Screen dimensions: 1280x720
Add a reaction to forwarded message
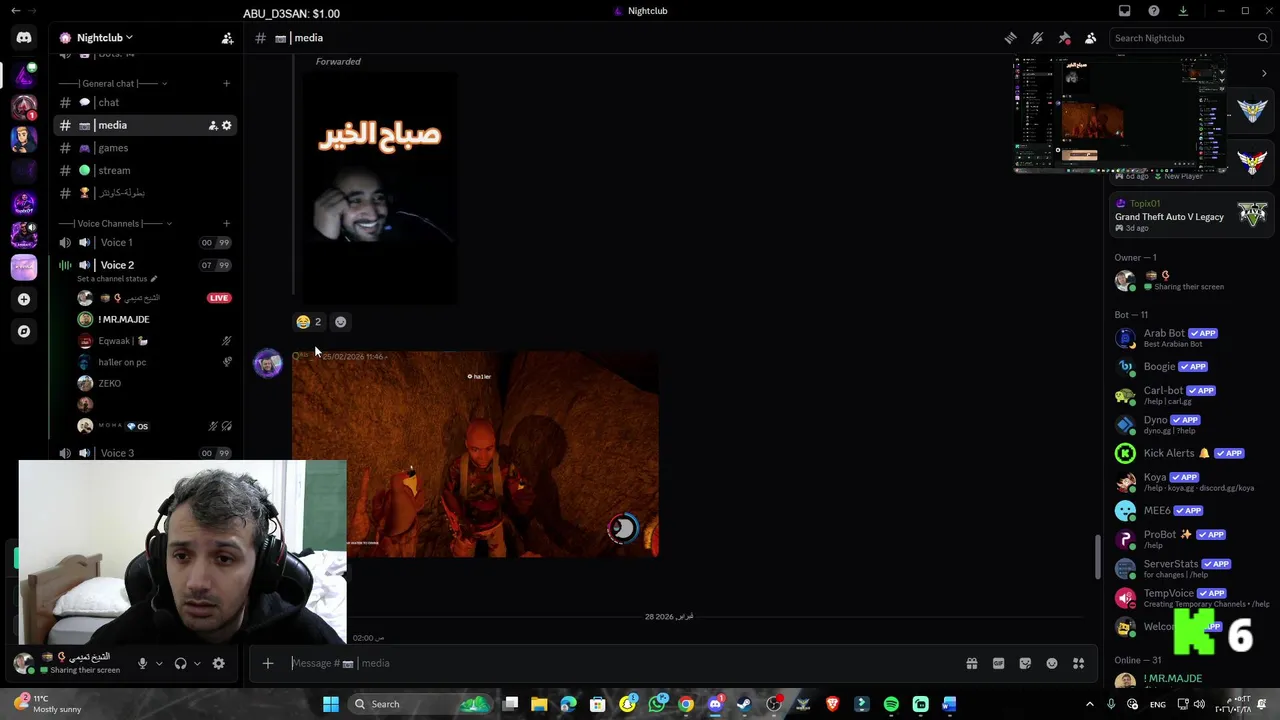click(x=340, y=322)
